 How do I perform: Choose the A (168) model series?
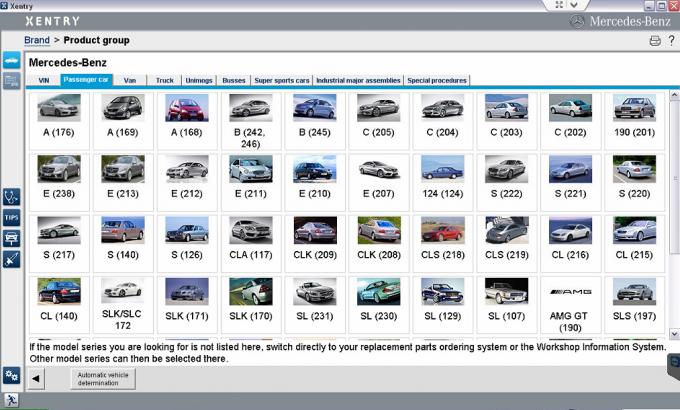(187, 121)
